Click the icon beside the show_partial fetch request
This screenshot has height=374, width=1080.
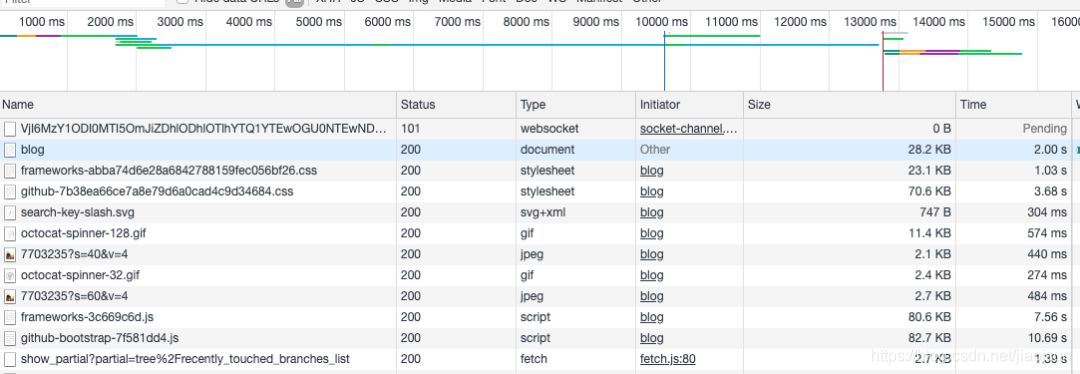10,360
